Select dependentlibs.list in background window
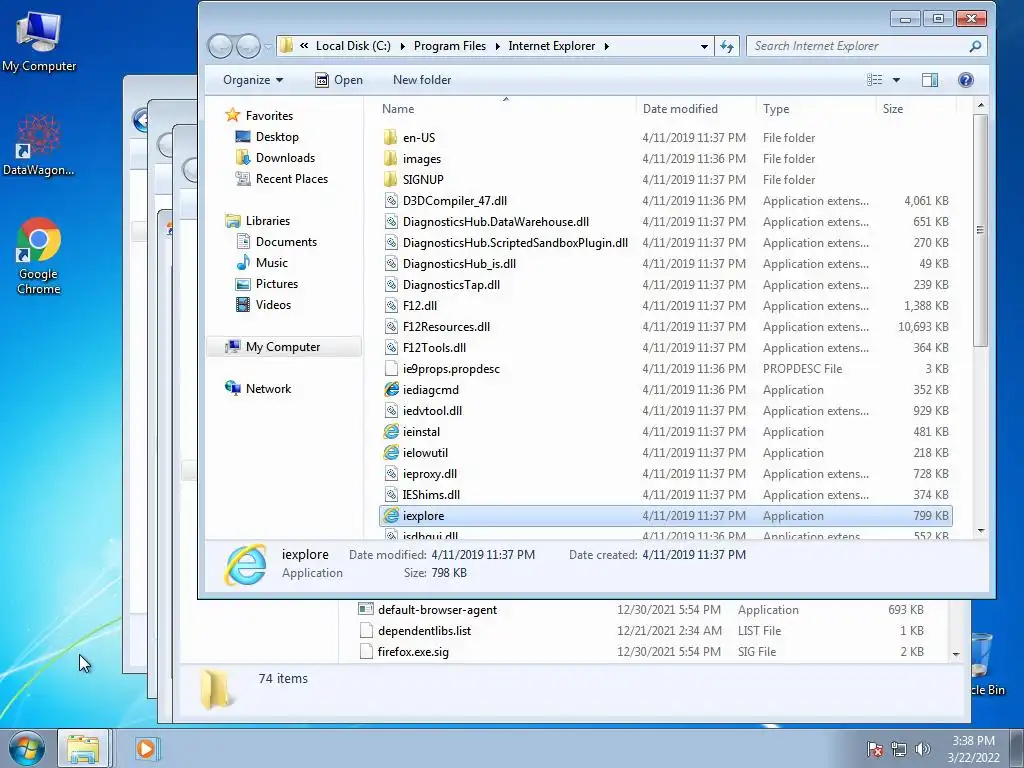Image resolution: width=1024 pixels, height=768 pixels. [x=424, y=631]
